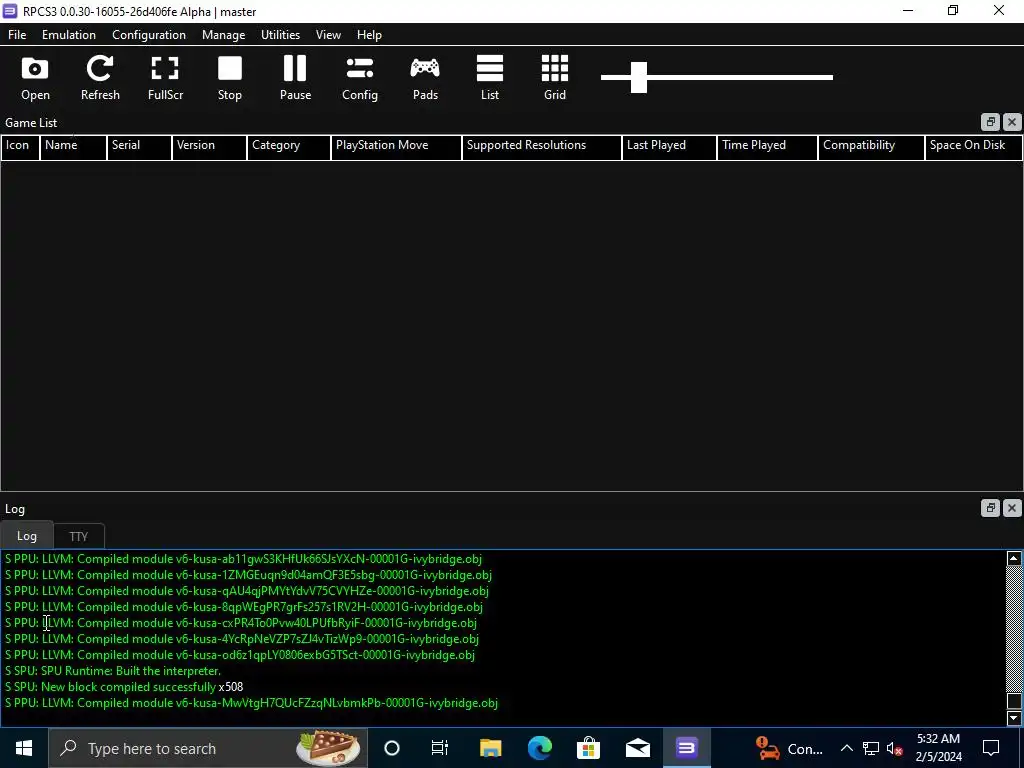The image size is (1024, 768).
Task: Click the Refresh game list icon
Action: tap(100, 78)
